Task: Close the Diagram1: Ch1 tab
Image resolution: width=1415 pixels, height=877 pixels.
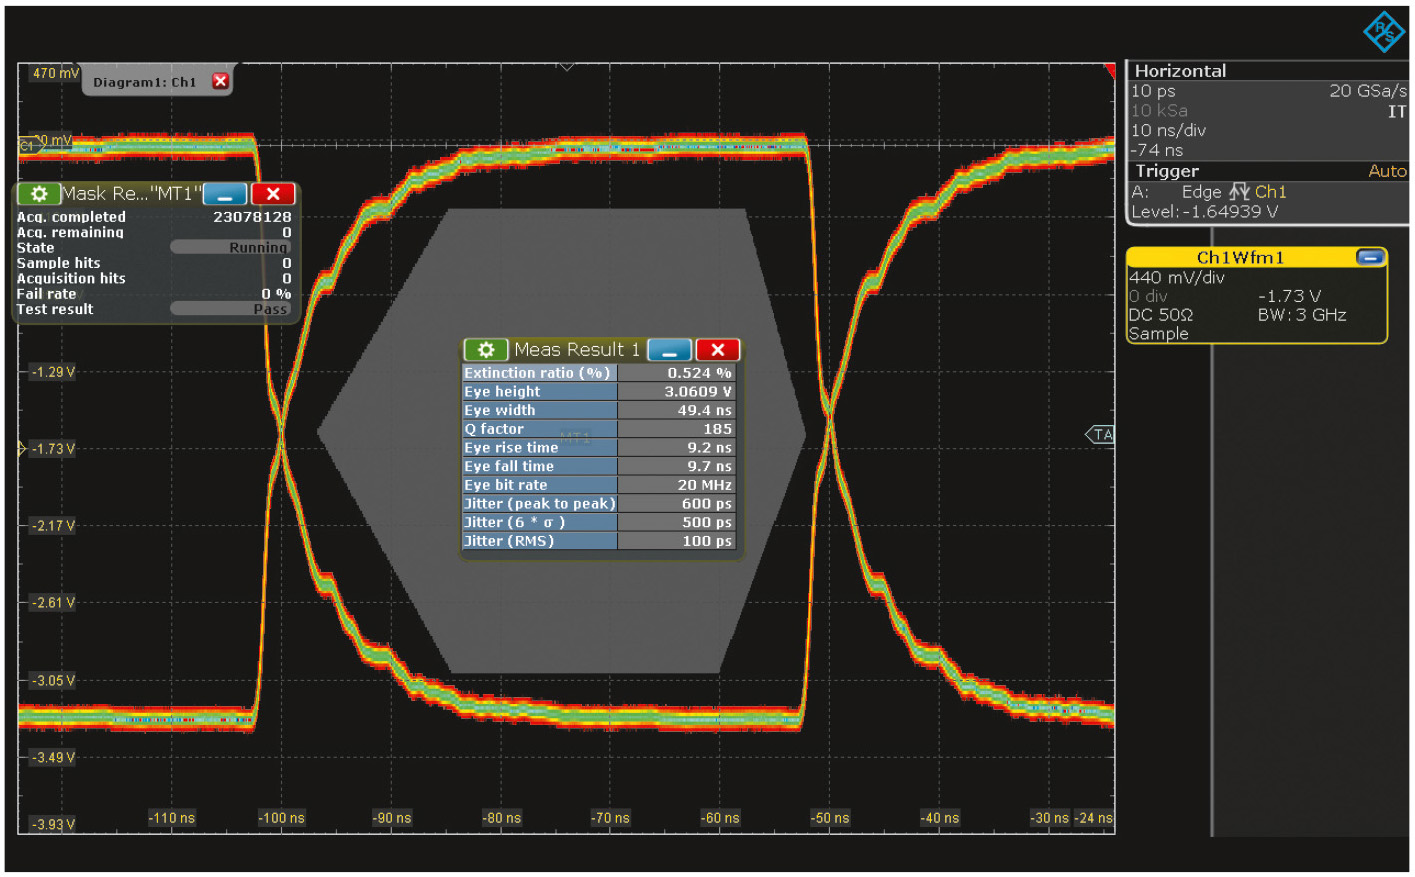Action: (220, 81)
